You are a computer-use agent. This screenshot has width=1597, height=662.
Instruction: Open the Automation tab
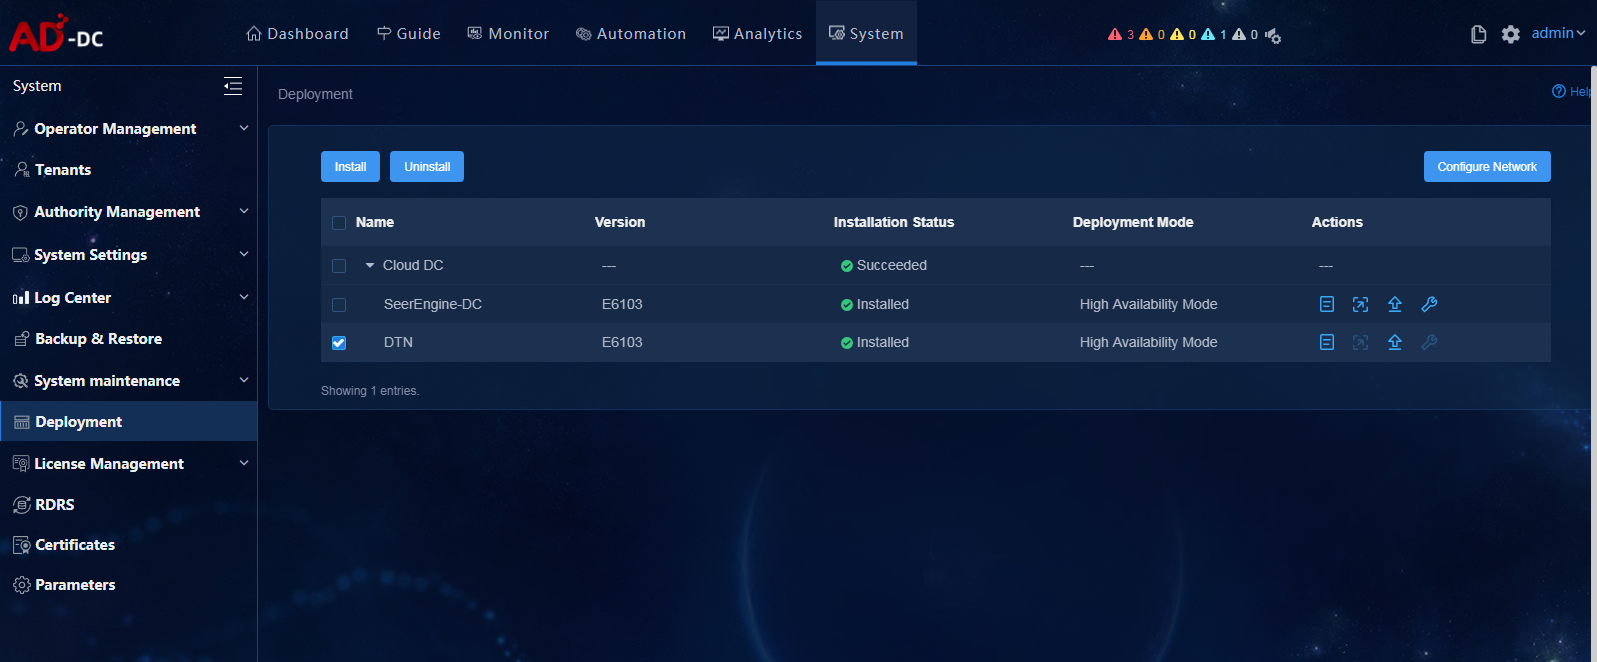[631, 33]
